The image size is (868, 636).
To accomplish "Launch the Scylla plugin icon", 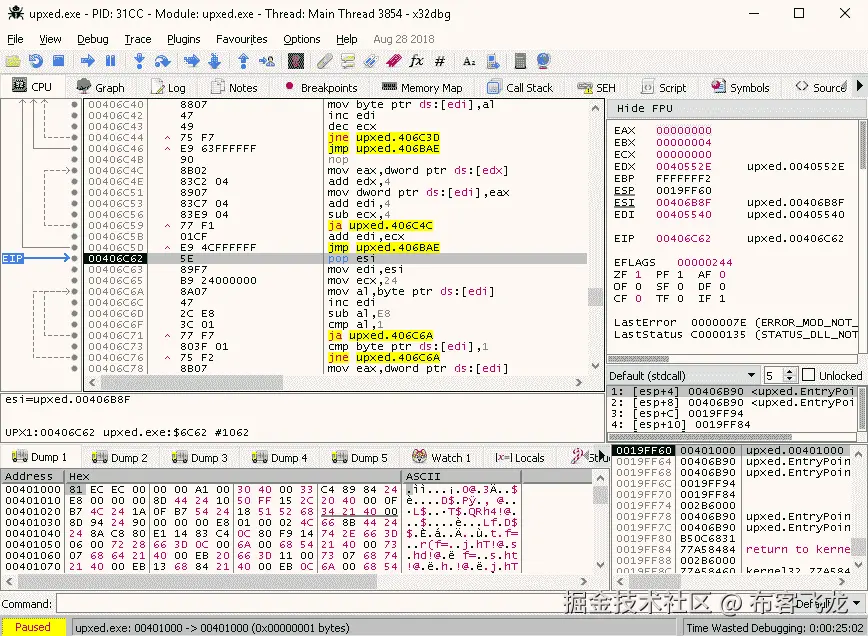I will (296, 61).
